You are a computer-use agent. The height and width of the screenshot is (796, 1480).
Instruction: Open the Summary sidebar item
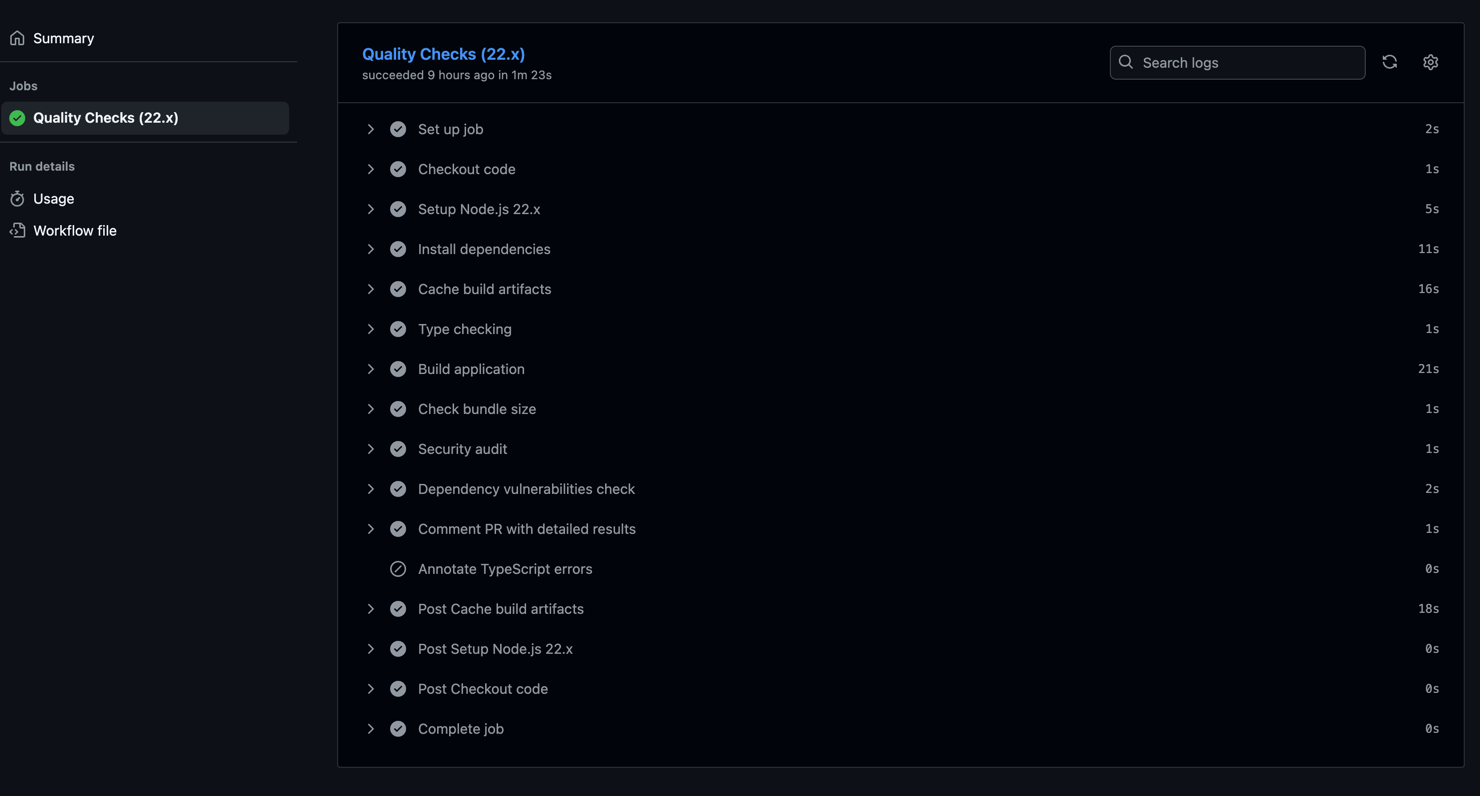tap(63, 38)
